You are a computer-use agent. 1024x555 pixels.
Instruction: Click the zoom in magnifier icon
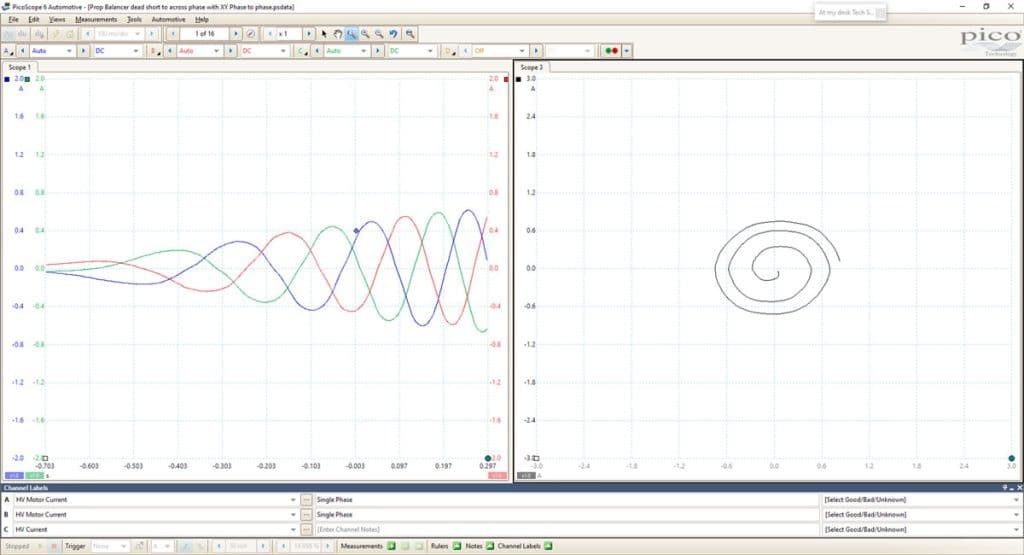coord(365,34)
